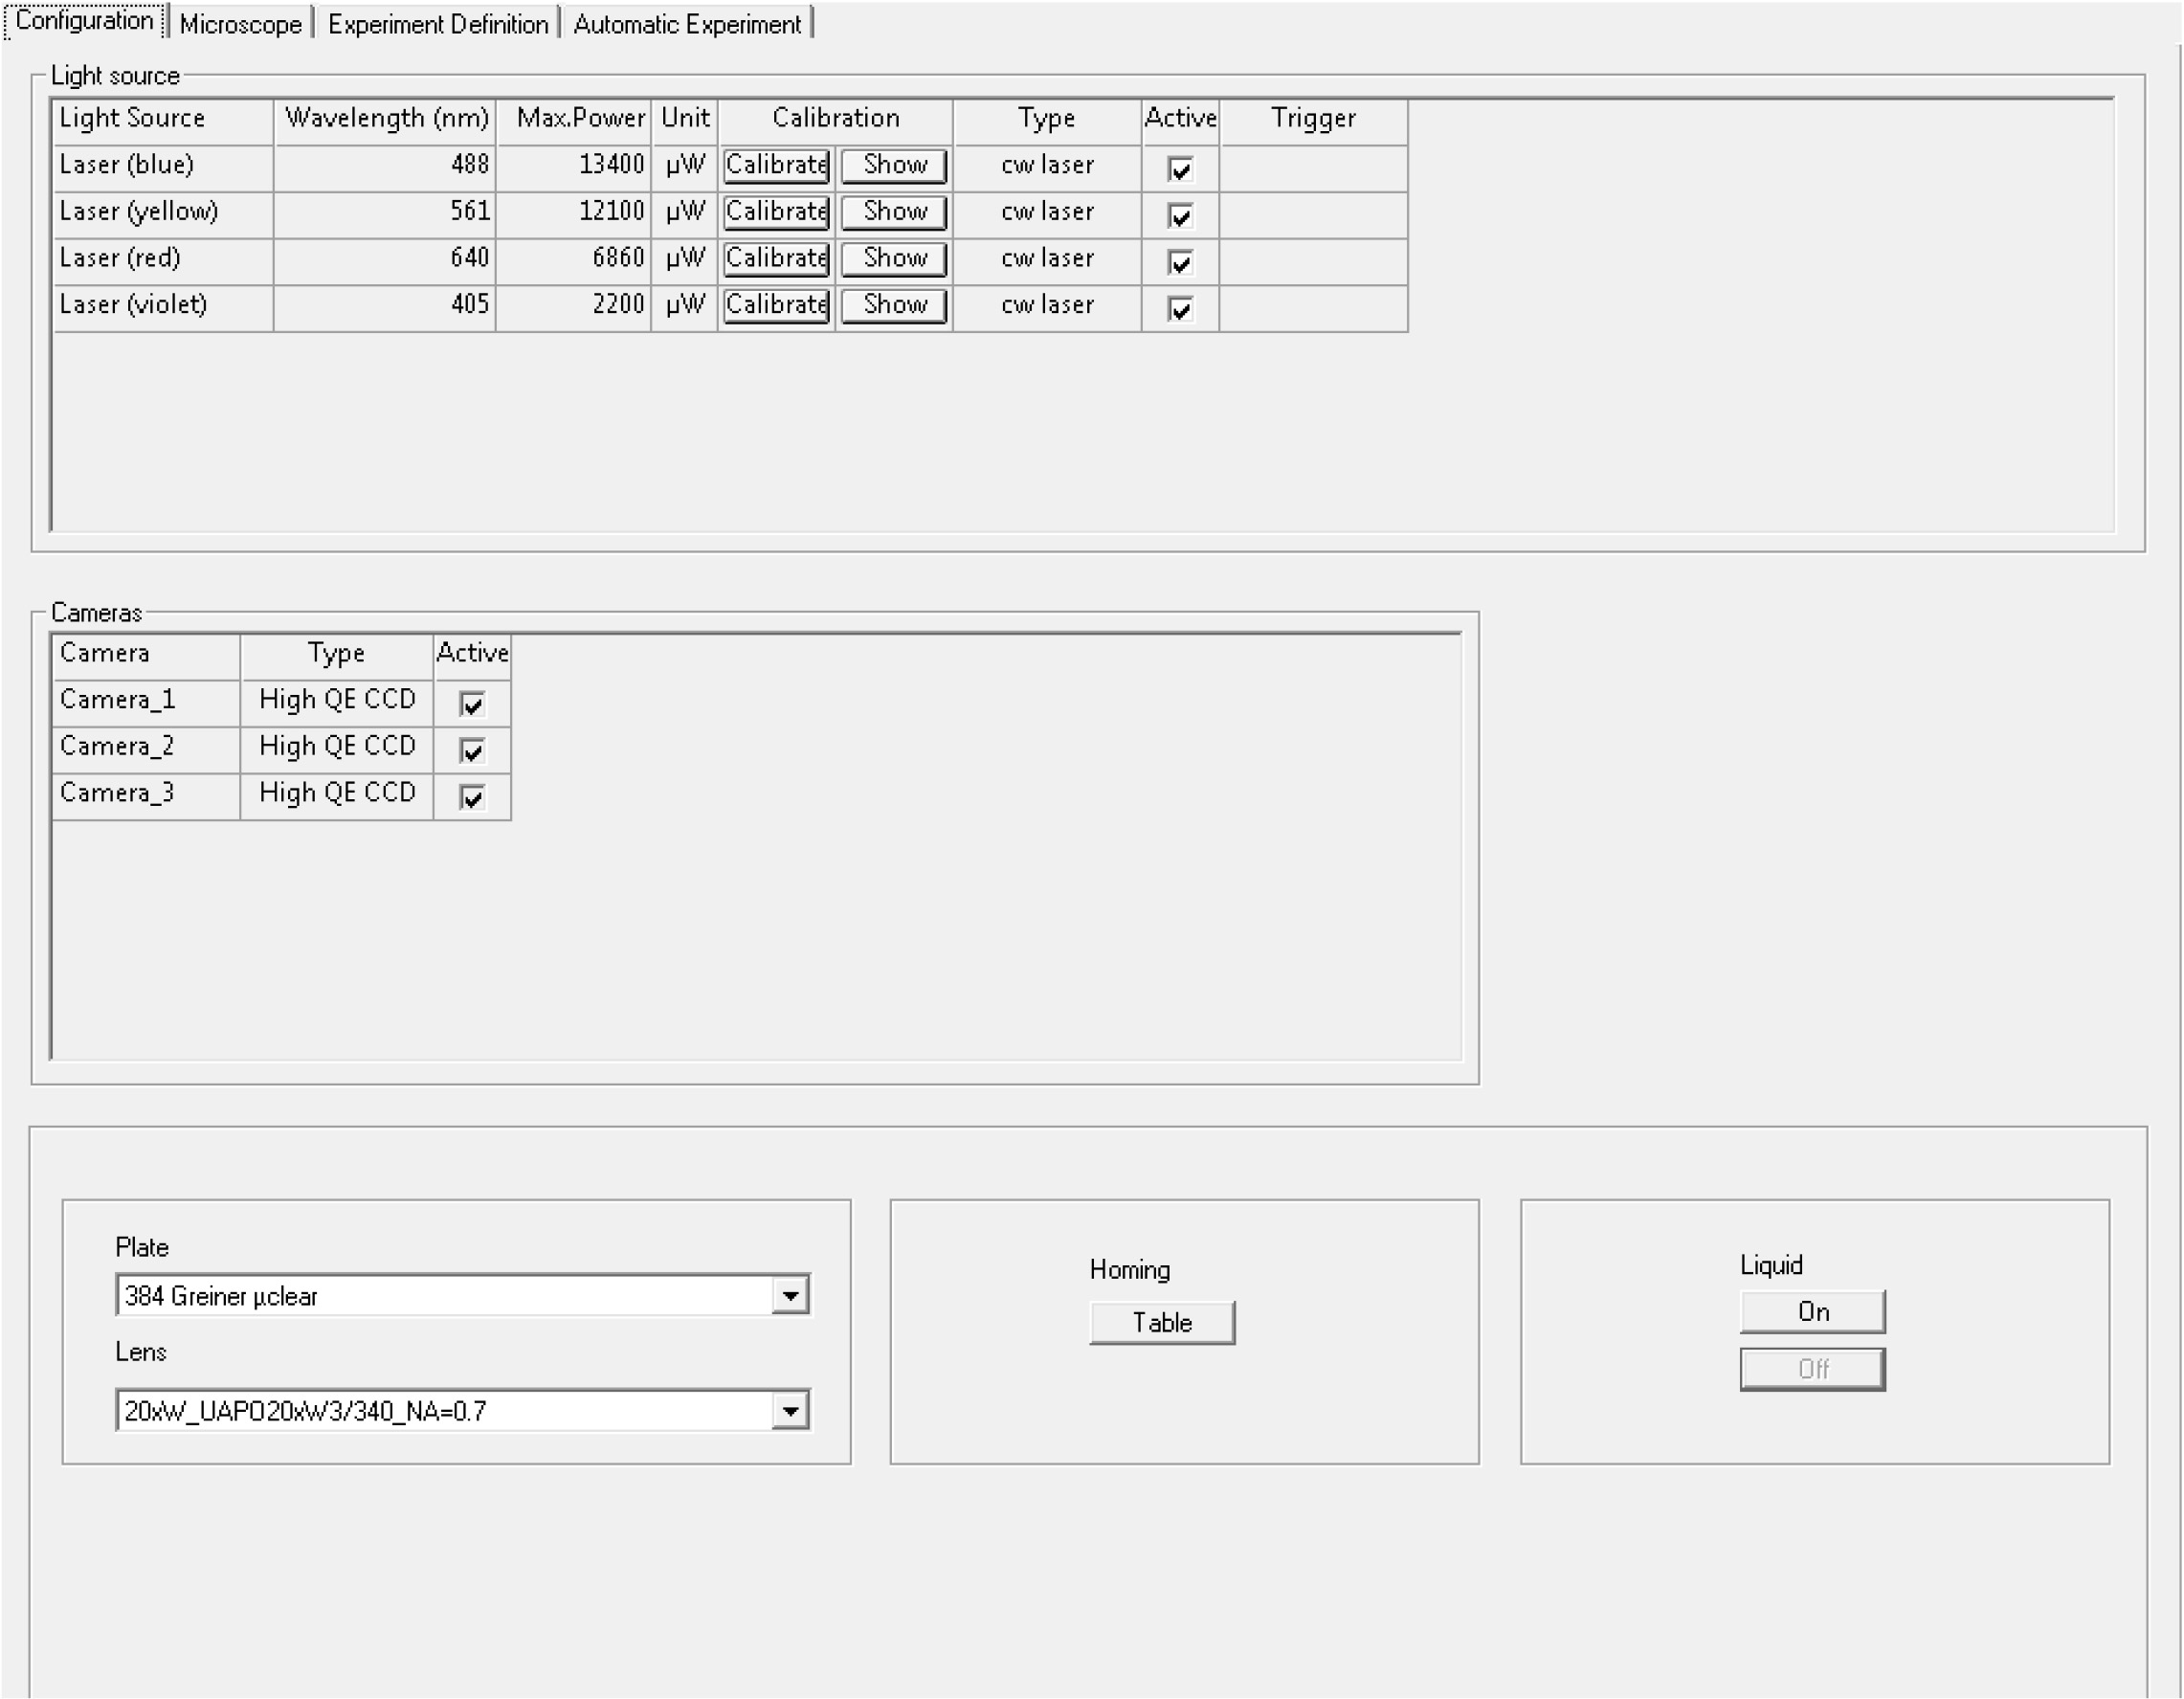Image resolution: width=2184 pixels, height=1699 pixels.
Task: Toggle Camera_1 Active checkbox
Action: point(472,704)
